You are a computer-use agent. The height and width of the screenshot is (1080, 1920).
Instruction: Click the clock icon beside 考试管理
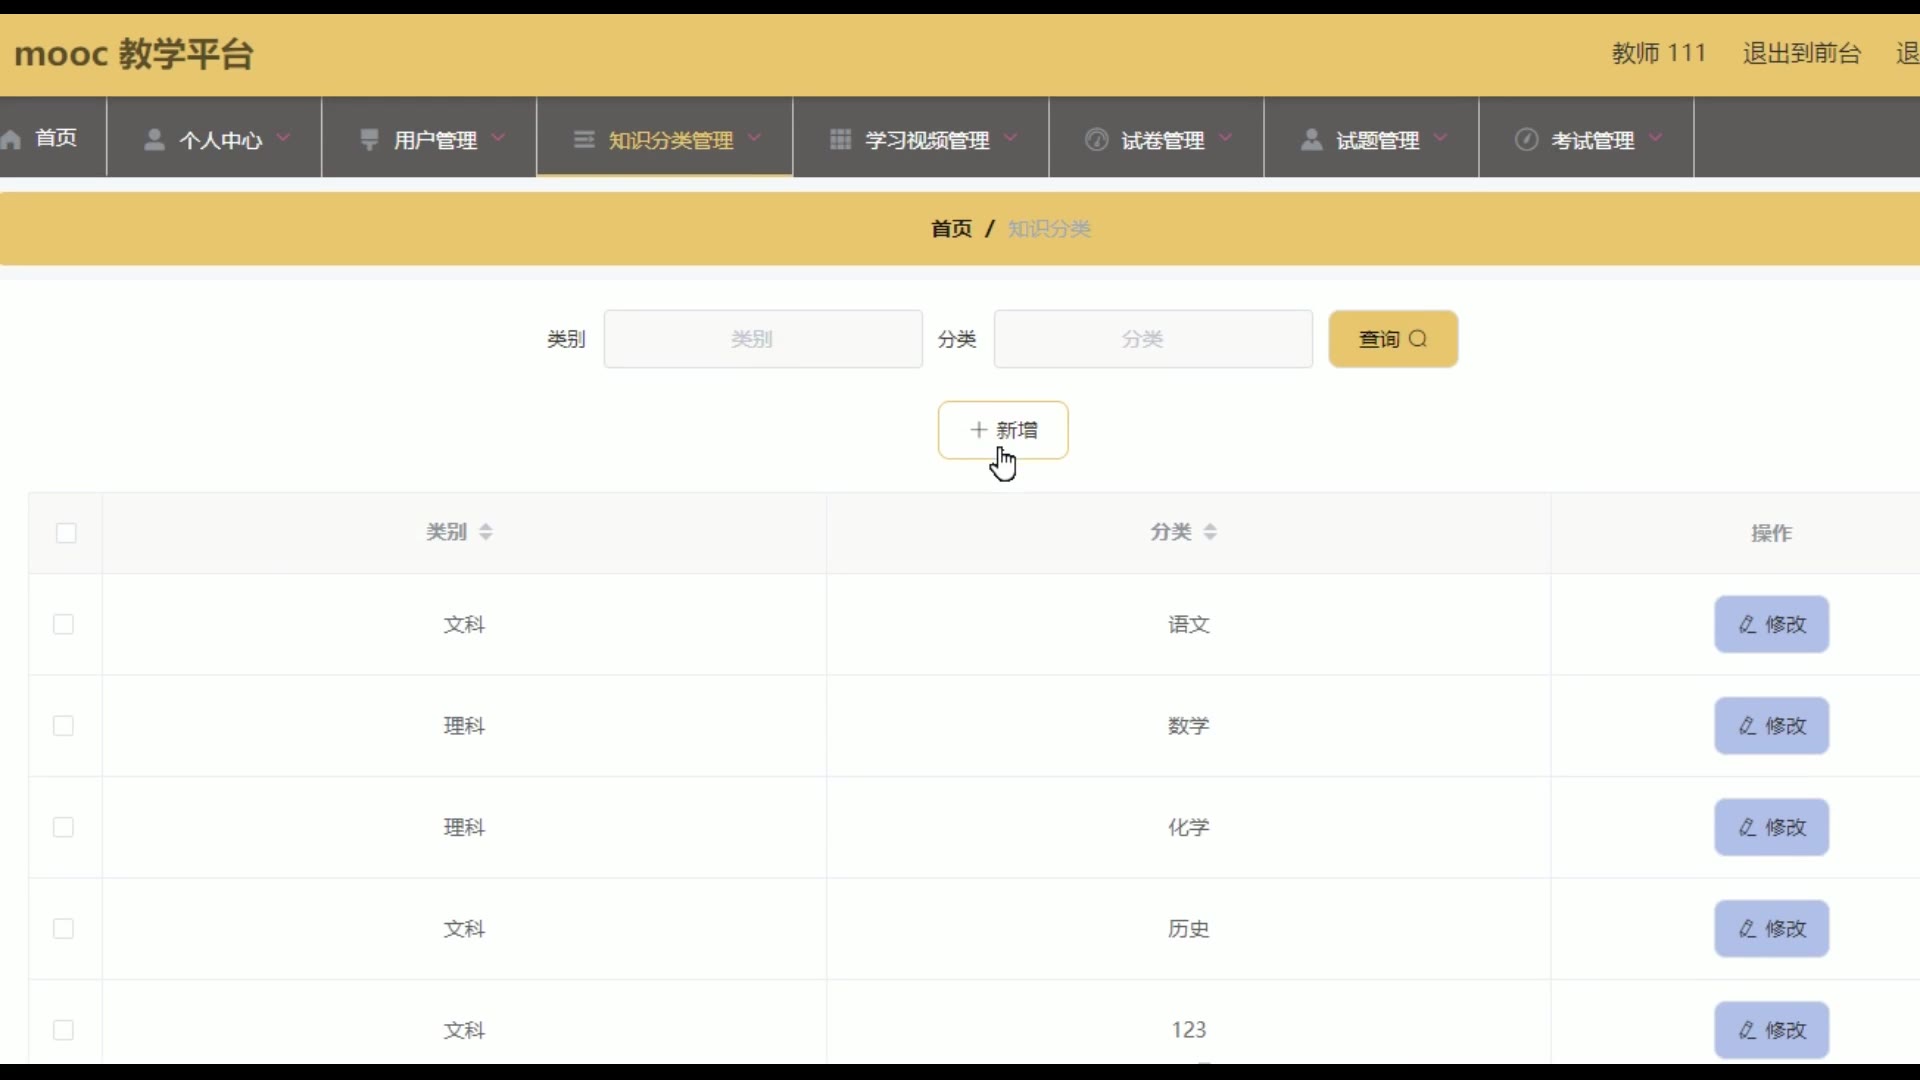point(1526,140)
